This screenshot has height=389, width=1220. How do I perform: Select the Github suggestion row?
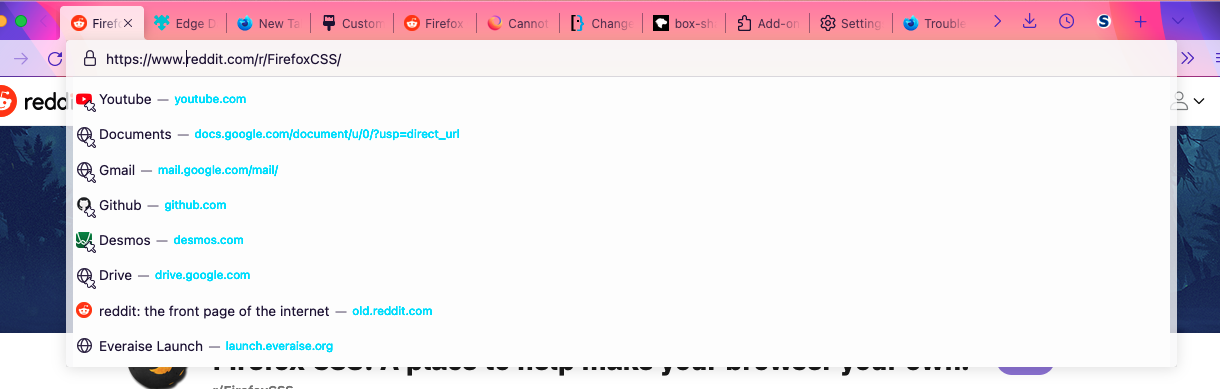(x=620, y=205)
